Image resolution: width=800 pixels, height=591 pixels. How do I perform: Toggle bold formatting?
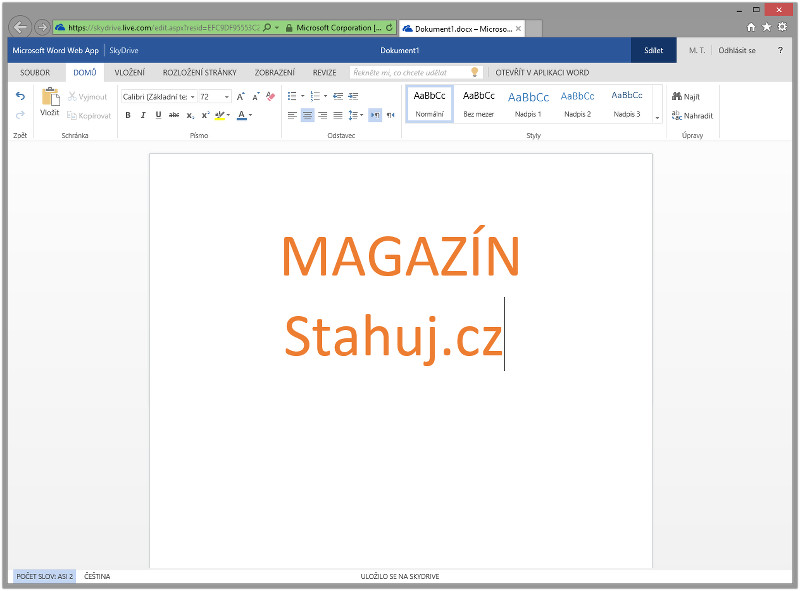128,115
